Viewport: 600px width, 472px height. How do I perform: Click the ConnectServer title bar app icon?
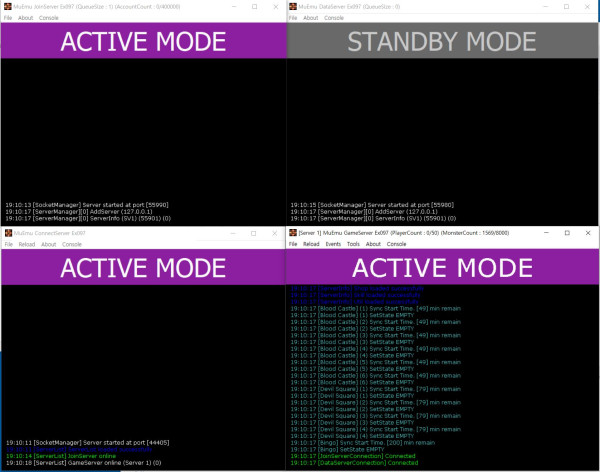(8, 233)
